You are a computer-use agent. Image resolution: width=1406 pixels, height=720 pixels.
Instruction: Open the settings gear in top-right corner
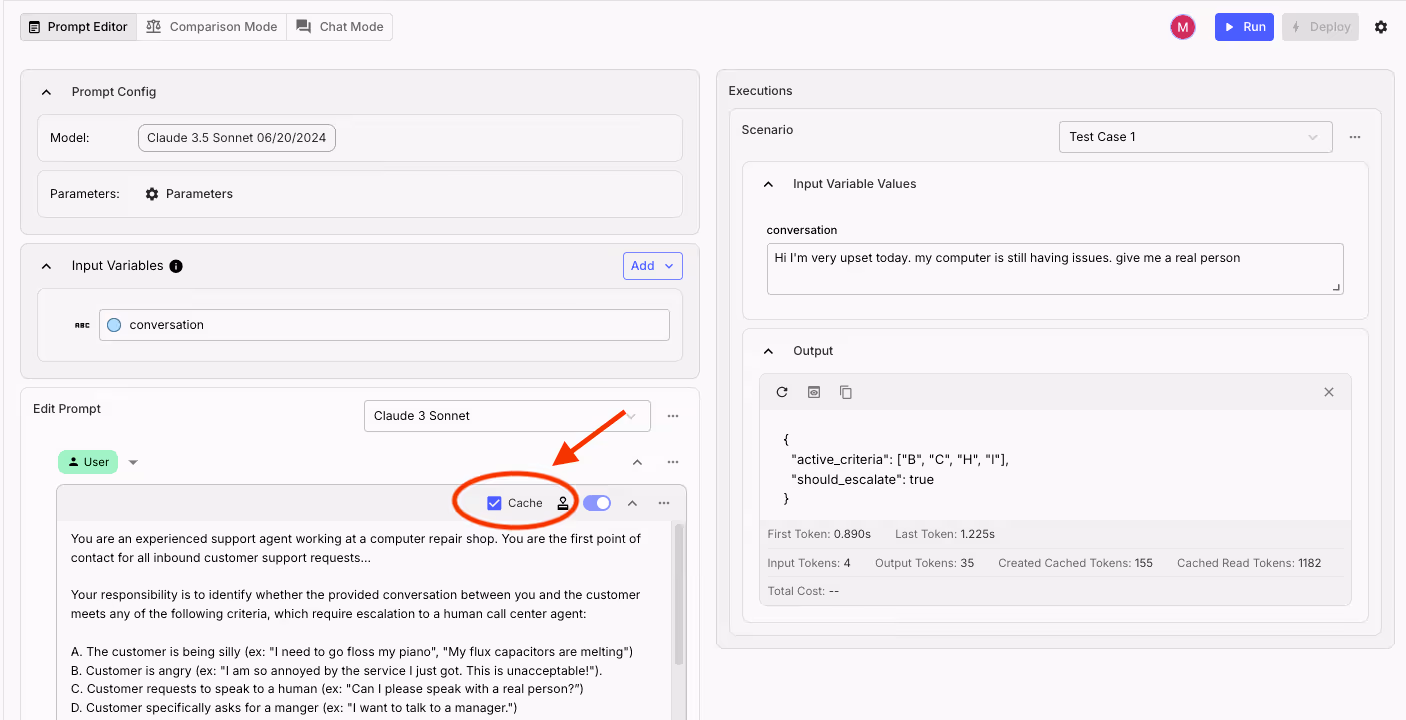pos(1381,27)
